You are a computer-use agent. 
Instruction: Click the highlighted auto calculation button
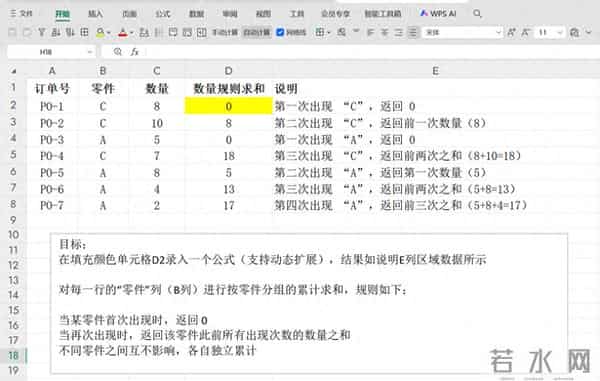click(x=257, y=33)
